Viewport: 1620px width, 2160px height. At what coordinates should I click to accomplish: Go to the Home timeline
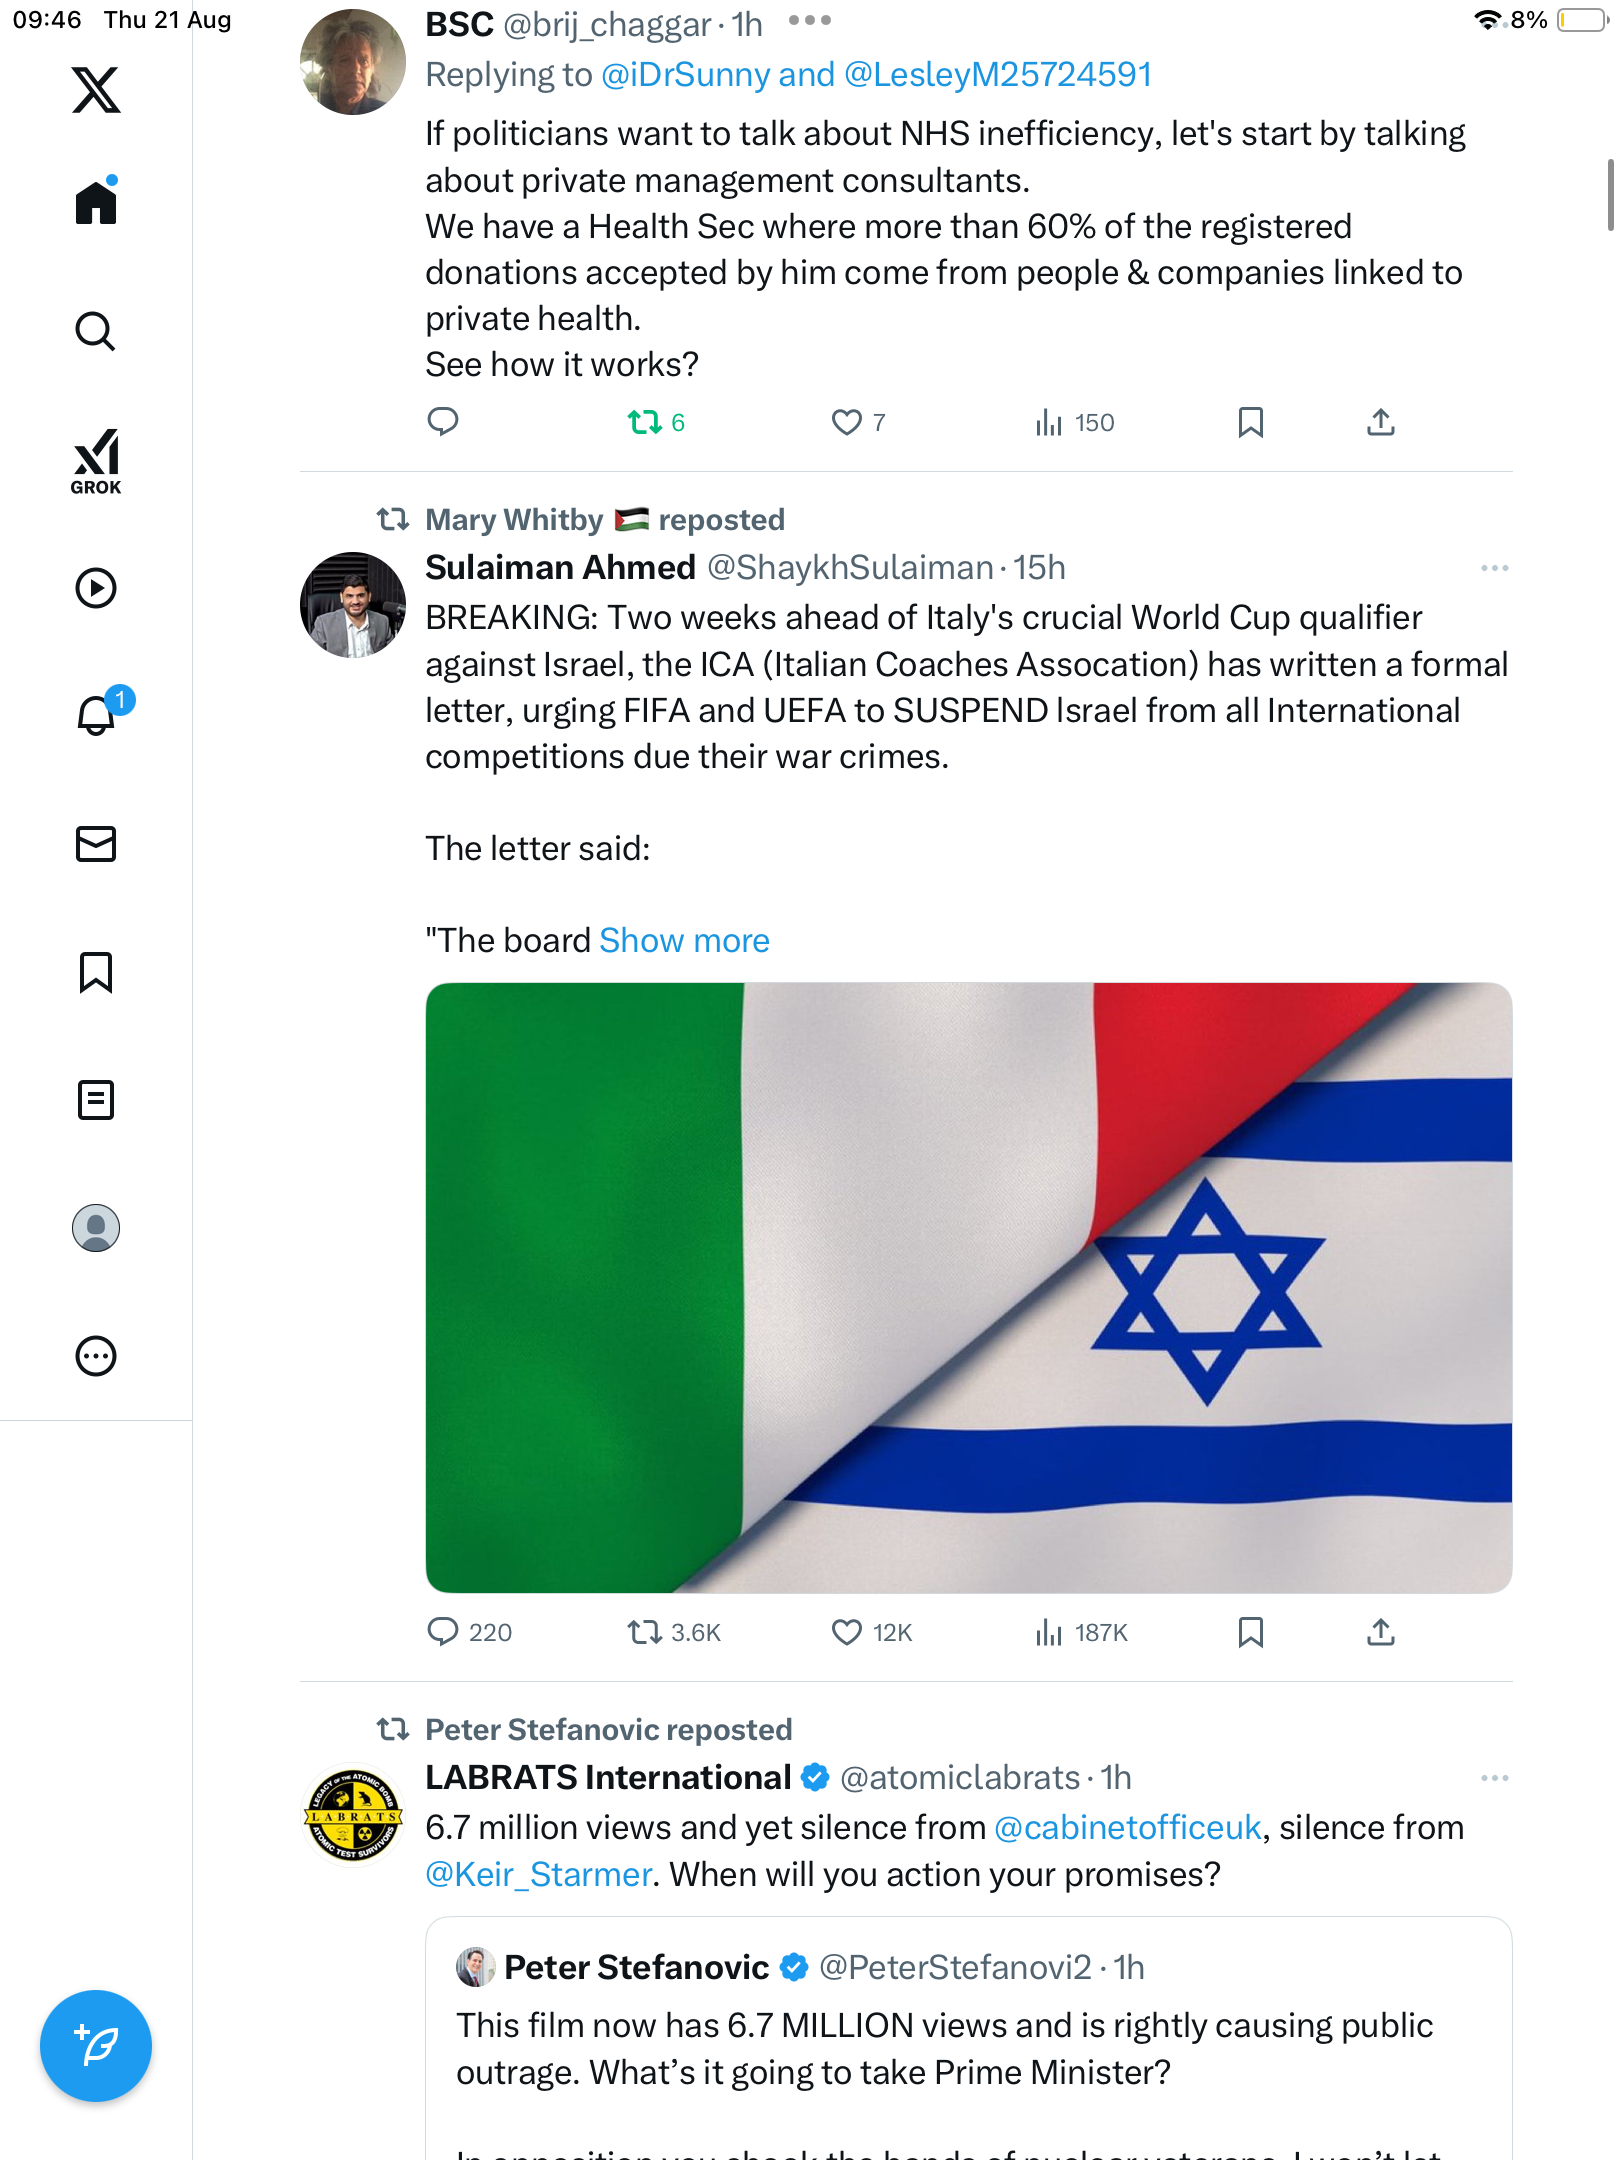(96, 203)
